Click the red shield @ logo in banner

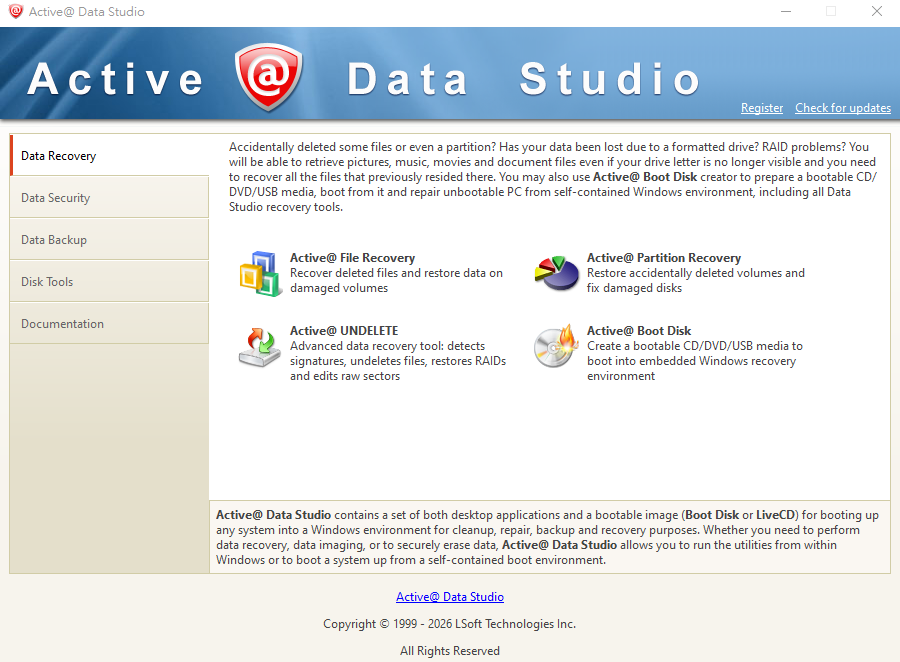(269, 77)
